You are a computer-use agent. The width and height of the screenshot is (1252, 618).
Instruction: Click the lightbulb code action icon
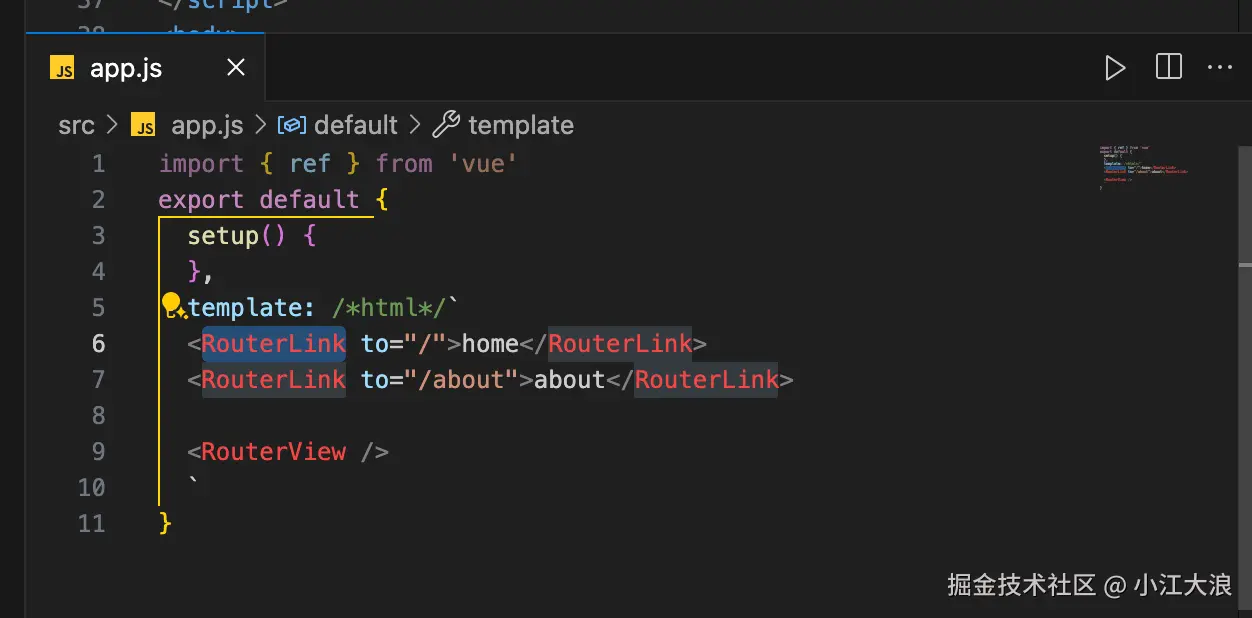(x=172, y=305)
